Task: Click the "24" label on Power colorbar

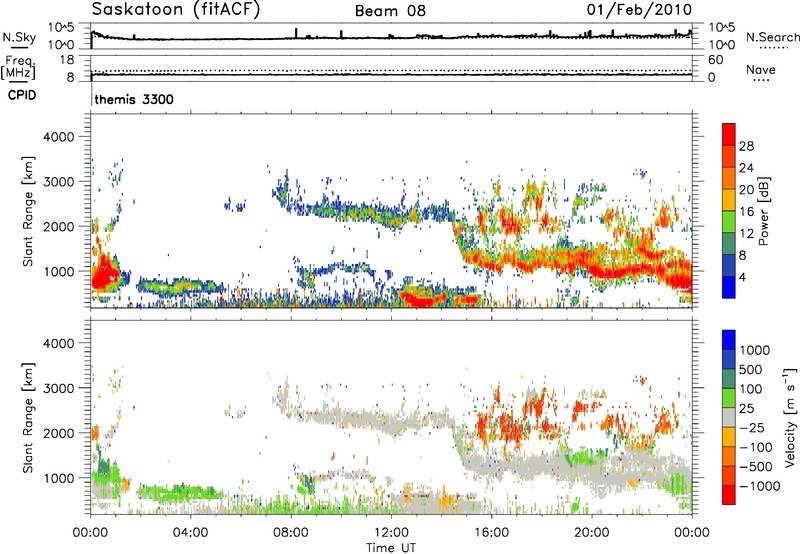Action: point(746,168)
